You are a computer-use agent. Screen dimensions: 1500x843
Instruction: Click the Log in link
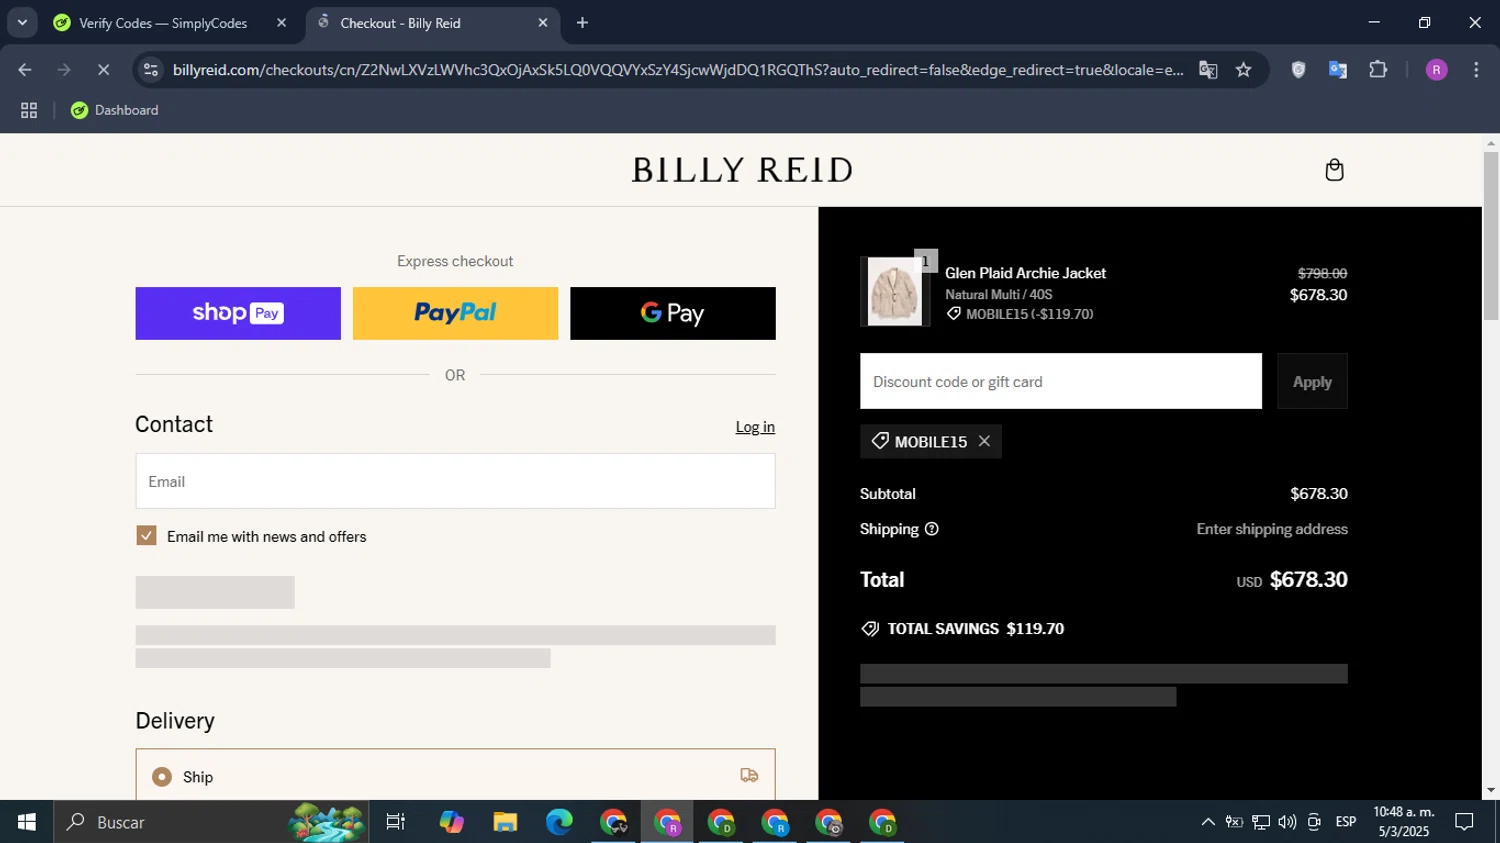pyautogui.click(x=755, y=427)
